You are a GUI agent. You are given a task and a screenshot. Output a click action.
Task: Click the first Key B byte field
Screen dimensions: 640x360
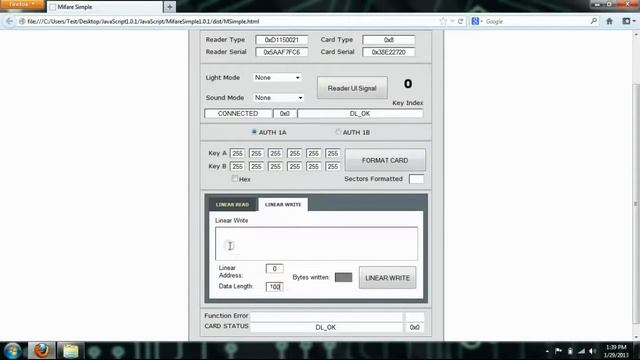tap(237, 166)
